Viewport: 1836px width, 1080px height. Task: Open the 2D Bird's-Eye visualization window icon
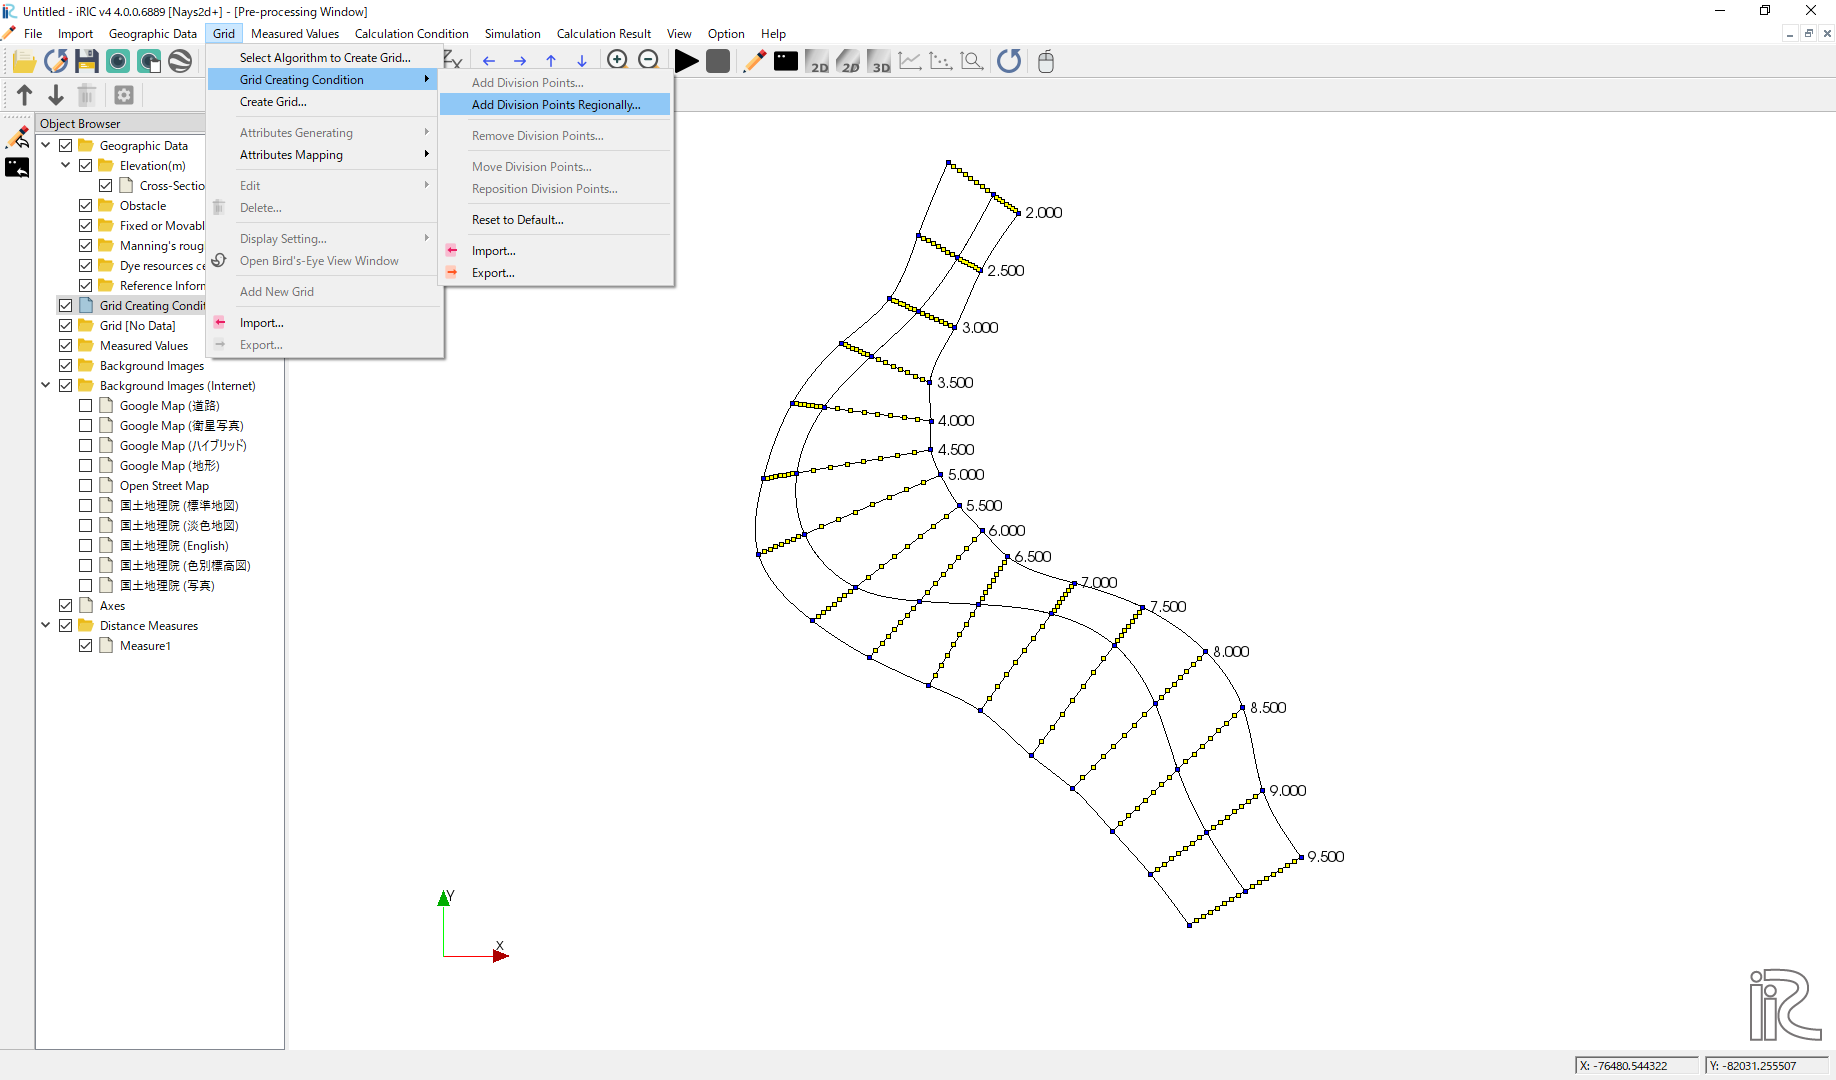pyautogui.click(x=848, y=61)
